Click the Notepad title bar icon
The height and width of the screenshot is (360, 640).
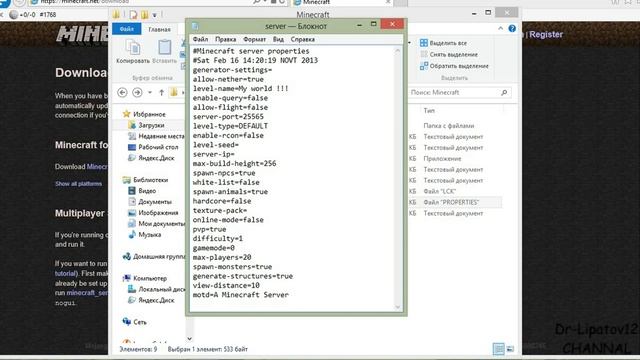pos(195,26)
